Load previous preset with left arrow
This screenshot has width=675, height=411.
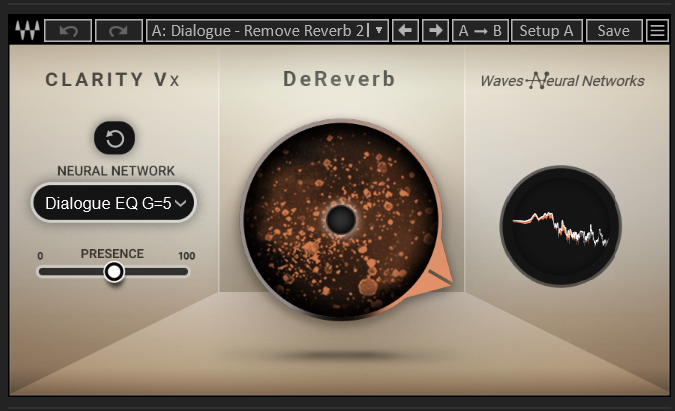point(405,31)
